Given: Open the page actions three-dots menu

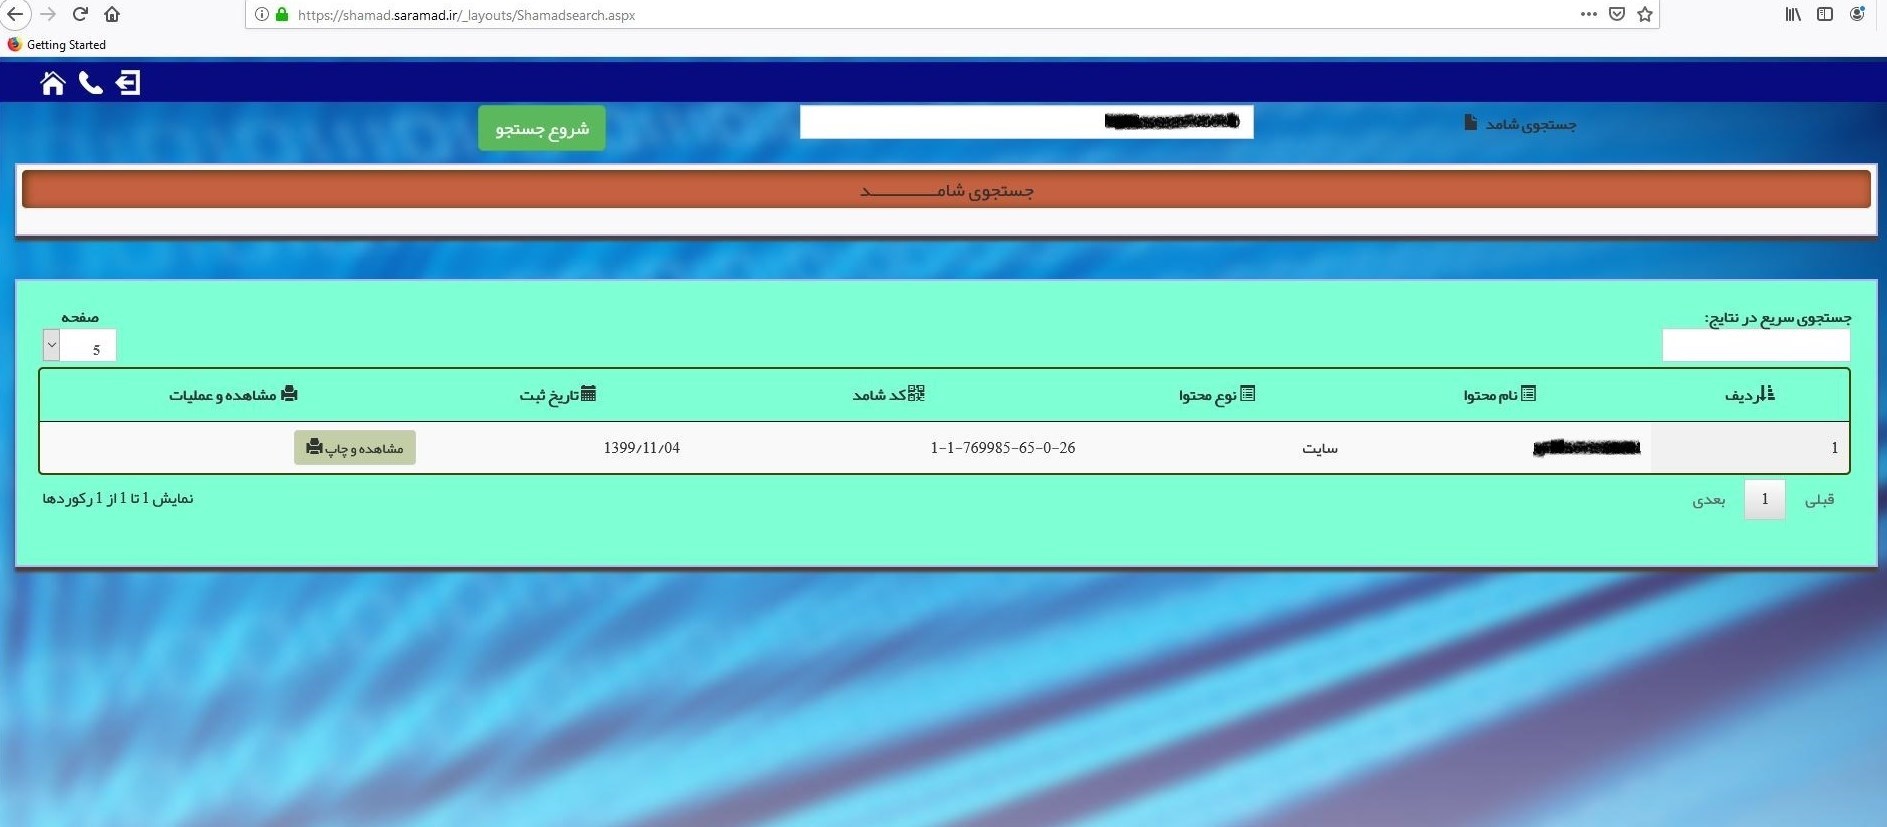Looking at the screenshot, I should (1588, 14).
